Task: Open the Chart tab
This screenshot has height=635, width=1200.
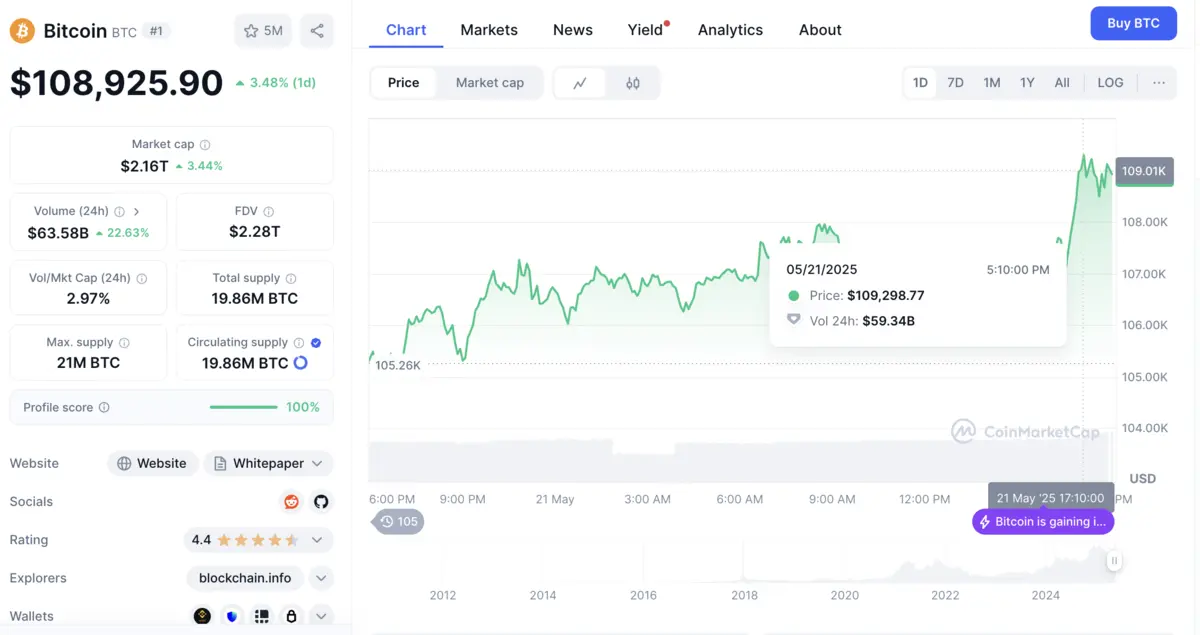Action: coord(406,30)
